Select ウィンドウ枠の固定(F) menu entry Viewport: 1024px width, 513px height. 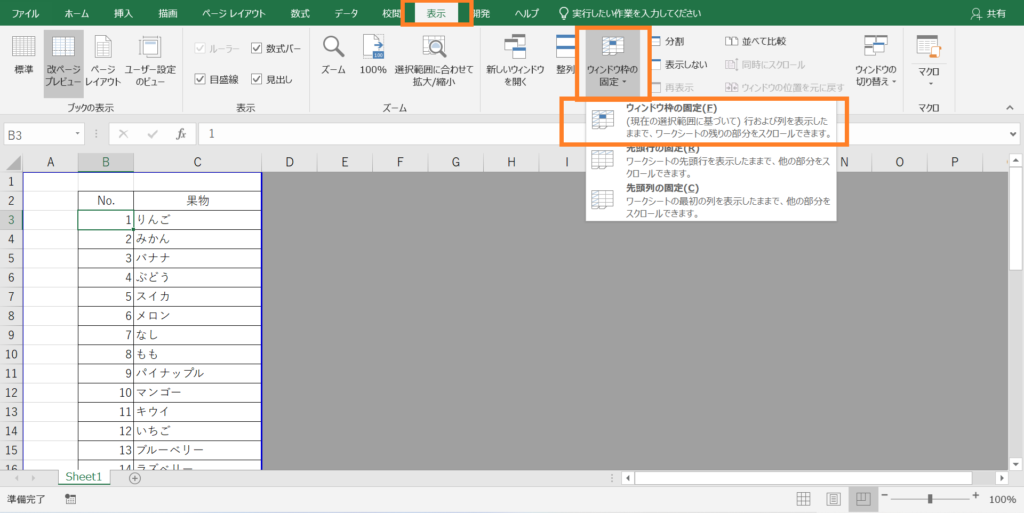click(x=711, y=121)
